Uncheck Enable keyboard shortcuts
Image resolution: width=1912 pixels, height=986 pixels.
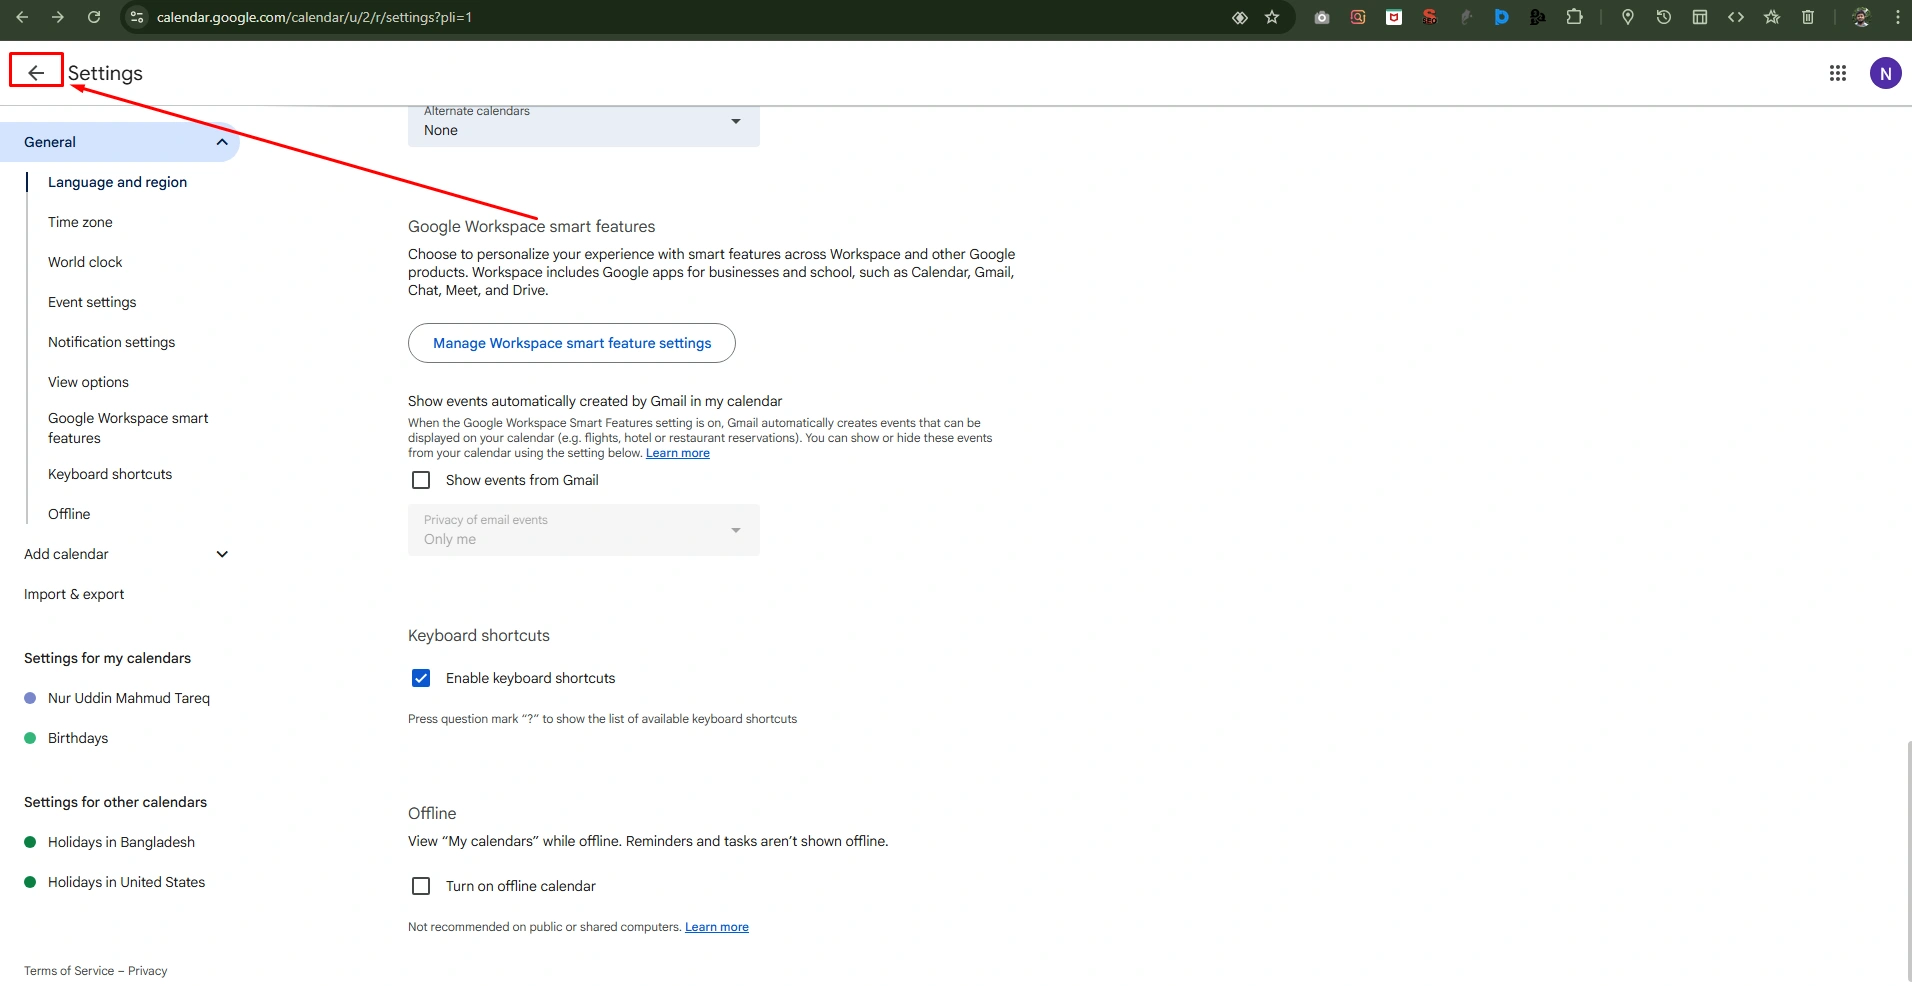point(421,678)
